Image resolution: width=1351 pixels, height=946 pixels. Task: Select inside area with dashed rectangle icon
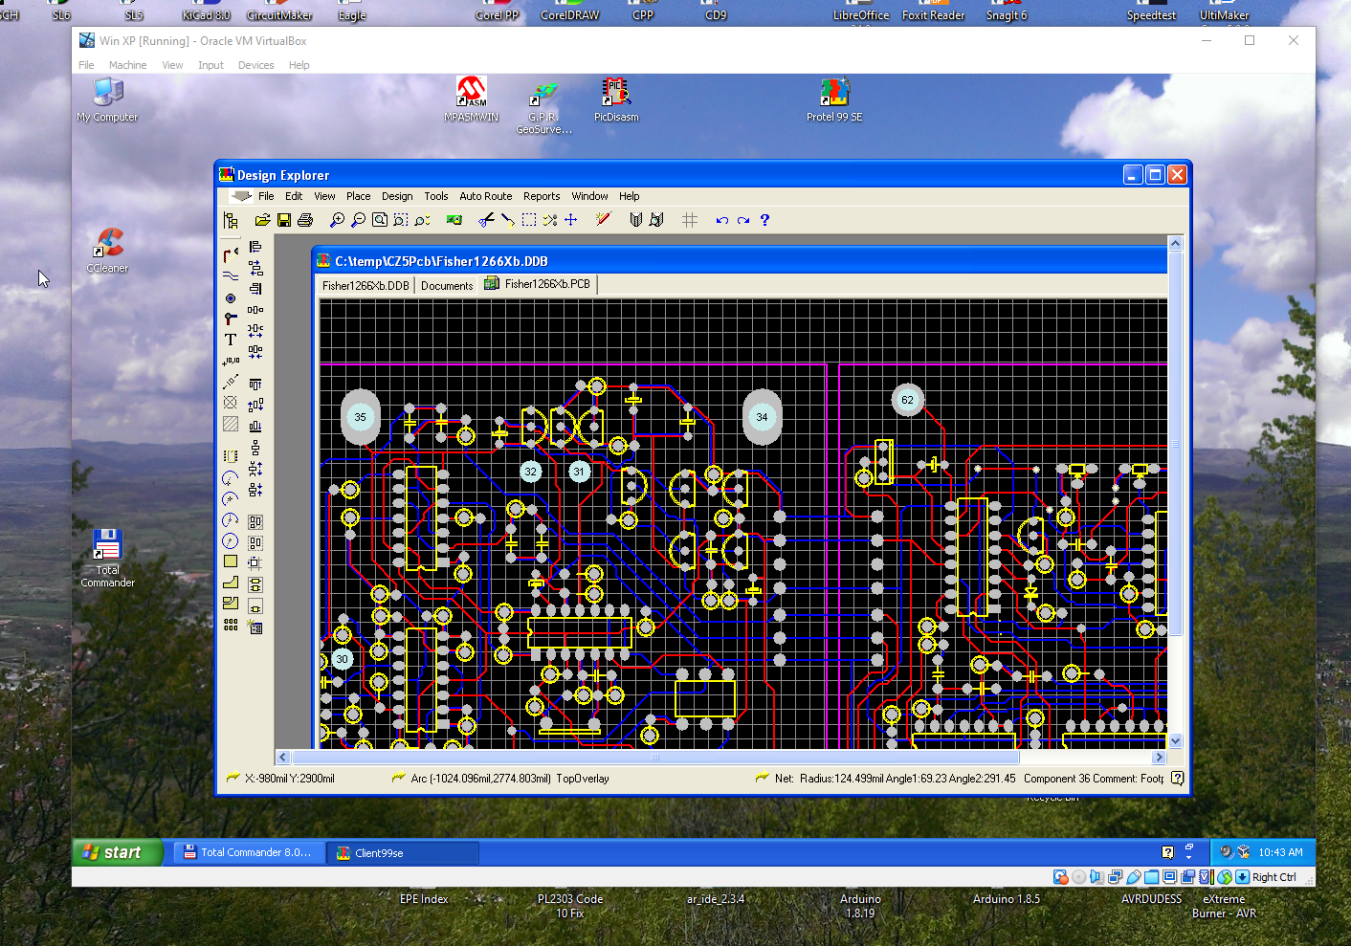pos(529,220)
